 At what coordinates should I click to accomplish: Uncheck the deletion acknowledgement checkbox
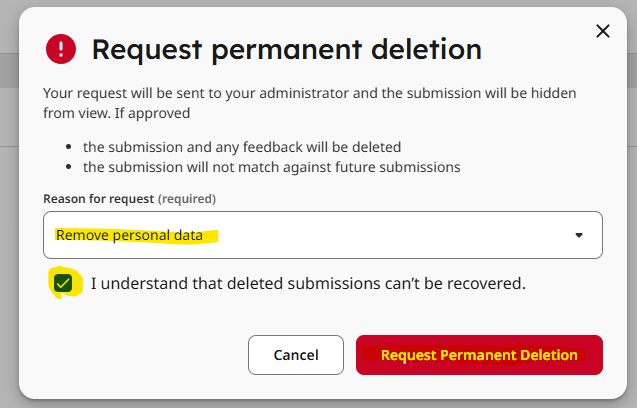[x=64, y=283]
